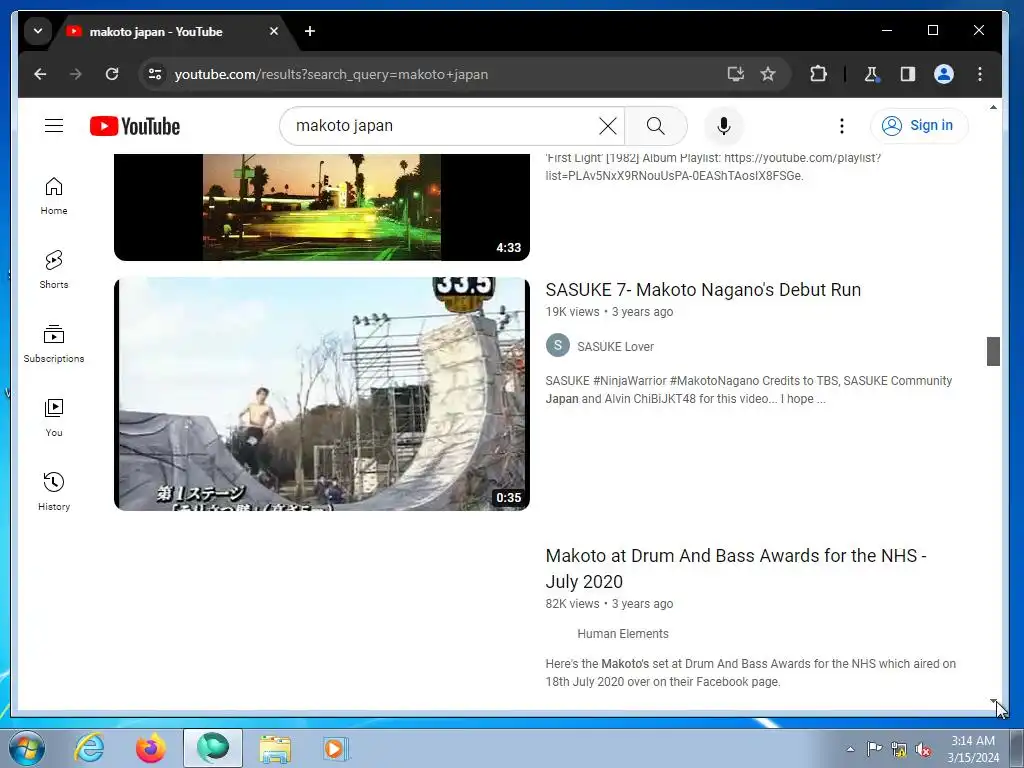Image resolution: width=1024 pixels, height=768 pixels.
Task: Clear the search box with the X
Action: click(607, 126)
